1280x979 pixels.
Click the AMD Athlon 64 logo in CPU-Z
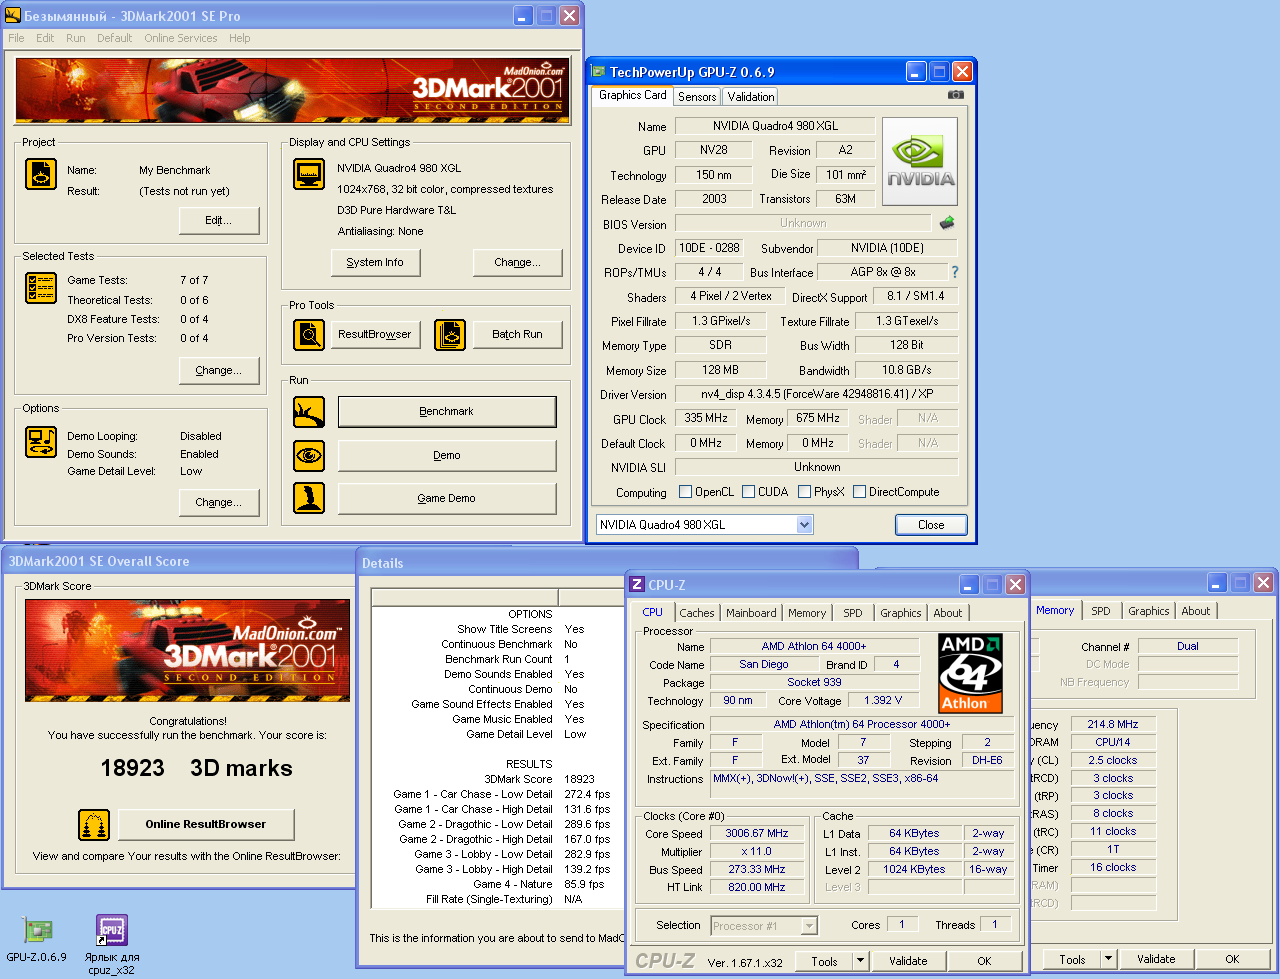(970, 672)
